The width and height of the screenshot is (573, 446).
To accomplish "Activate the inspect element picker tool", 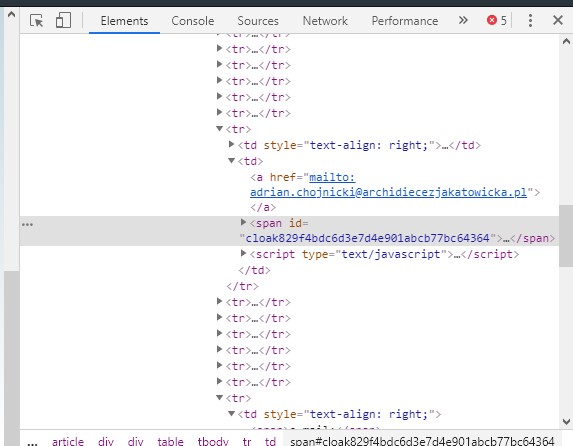I will pos(36,20).
